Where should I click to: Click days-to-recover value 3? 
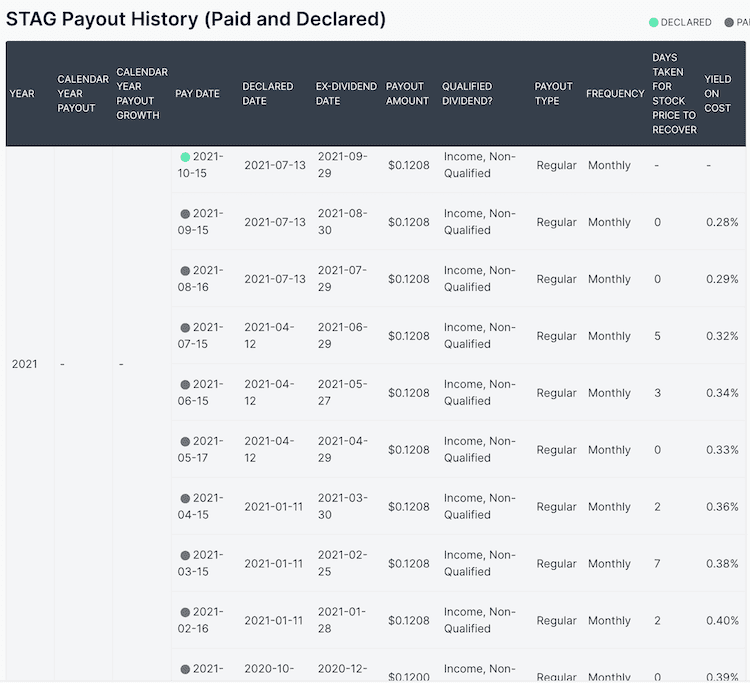(658, 393)
